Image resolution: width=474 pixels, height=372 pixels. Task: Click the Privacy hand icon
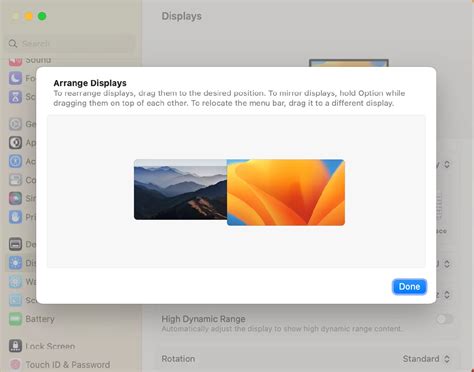(x=15, y=217)
